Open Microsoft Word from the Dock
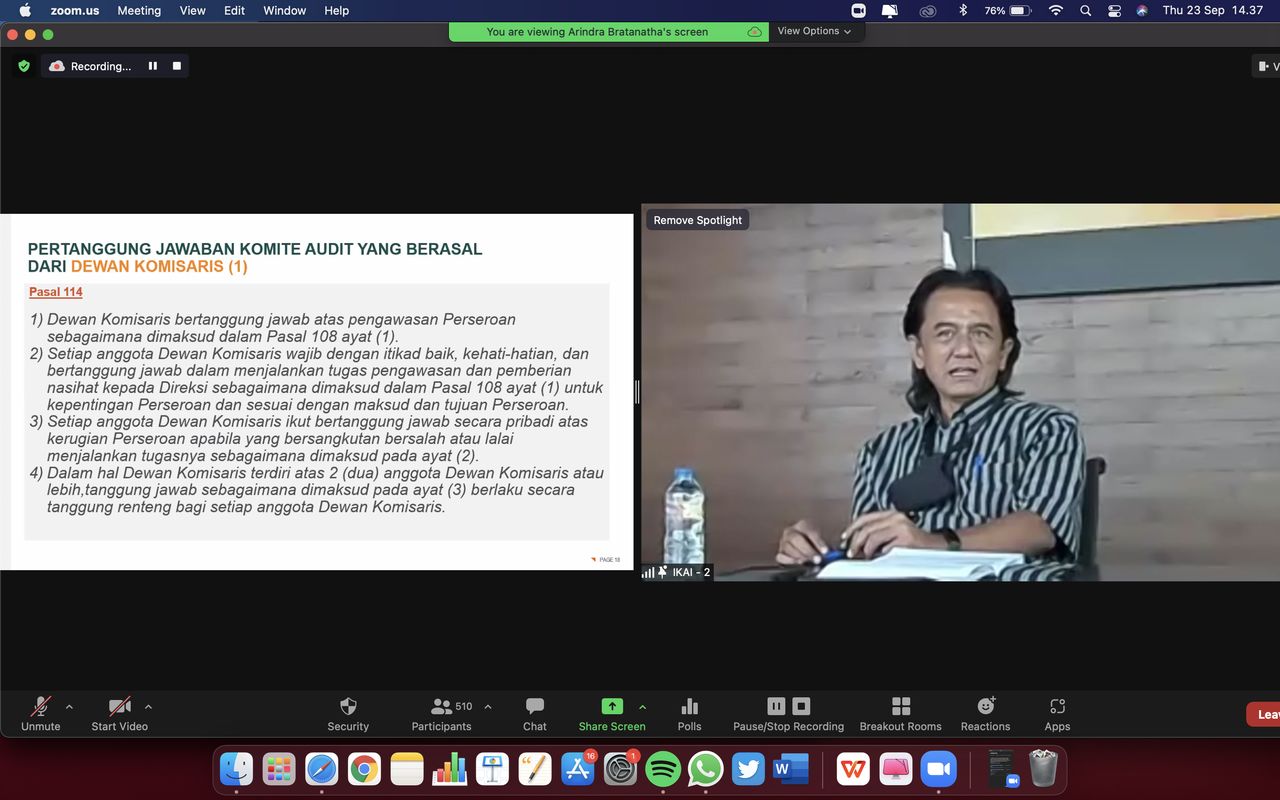 point(791,769)
